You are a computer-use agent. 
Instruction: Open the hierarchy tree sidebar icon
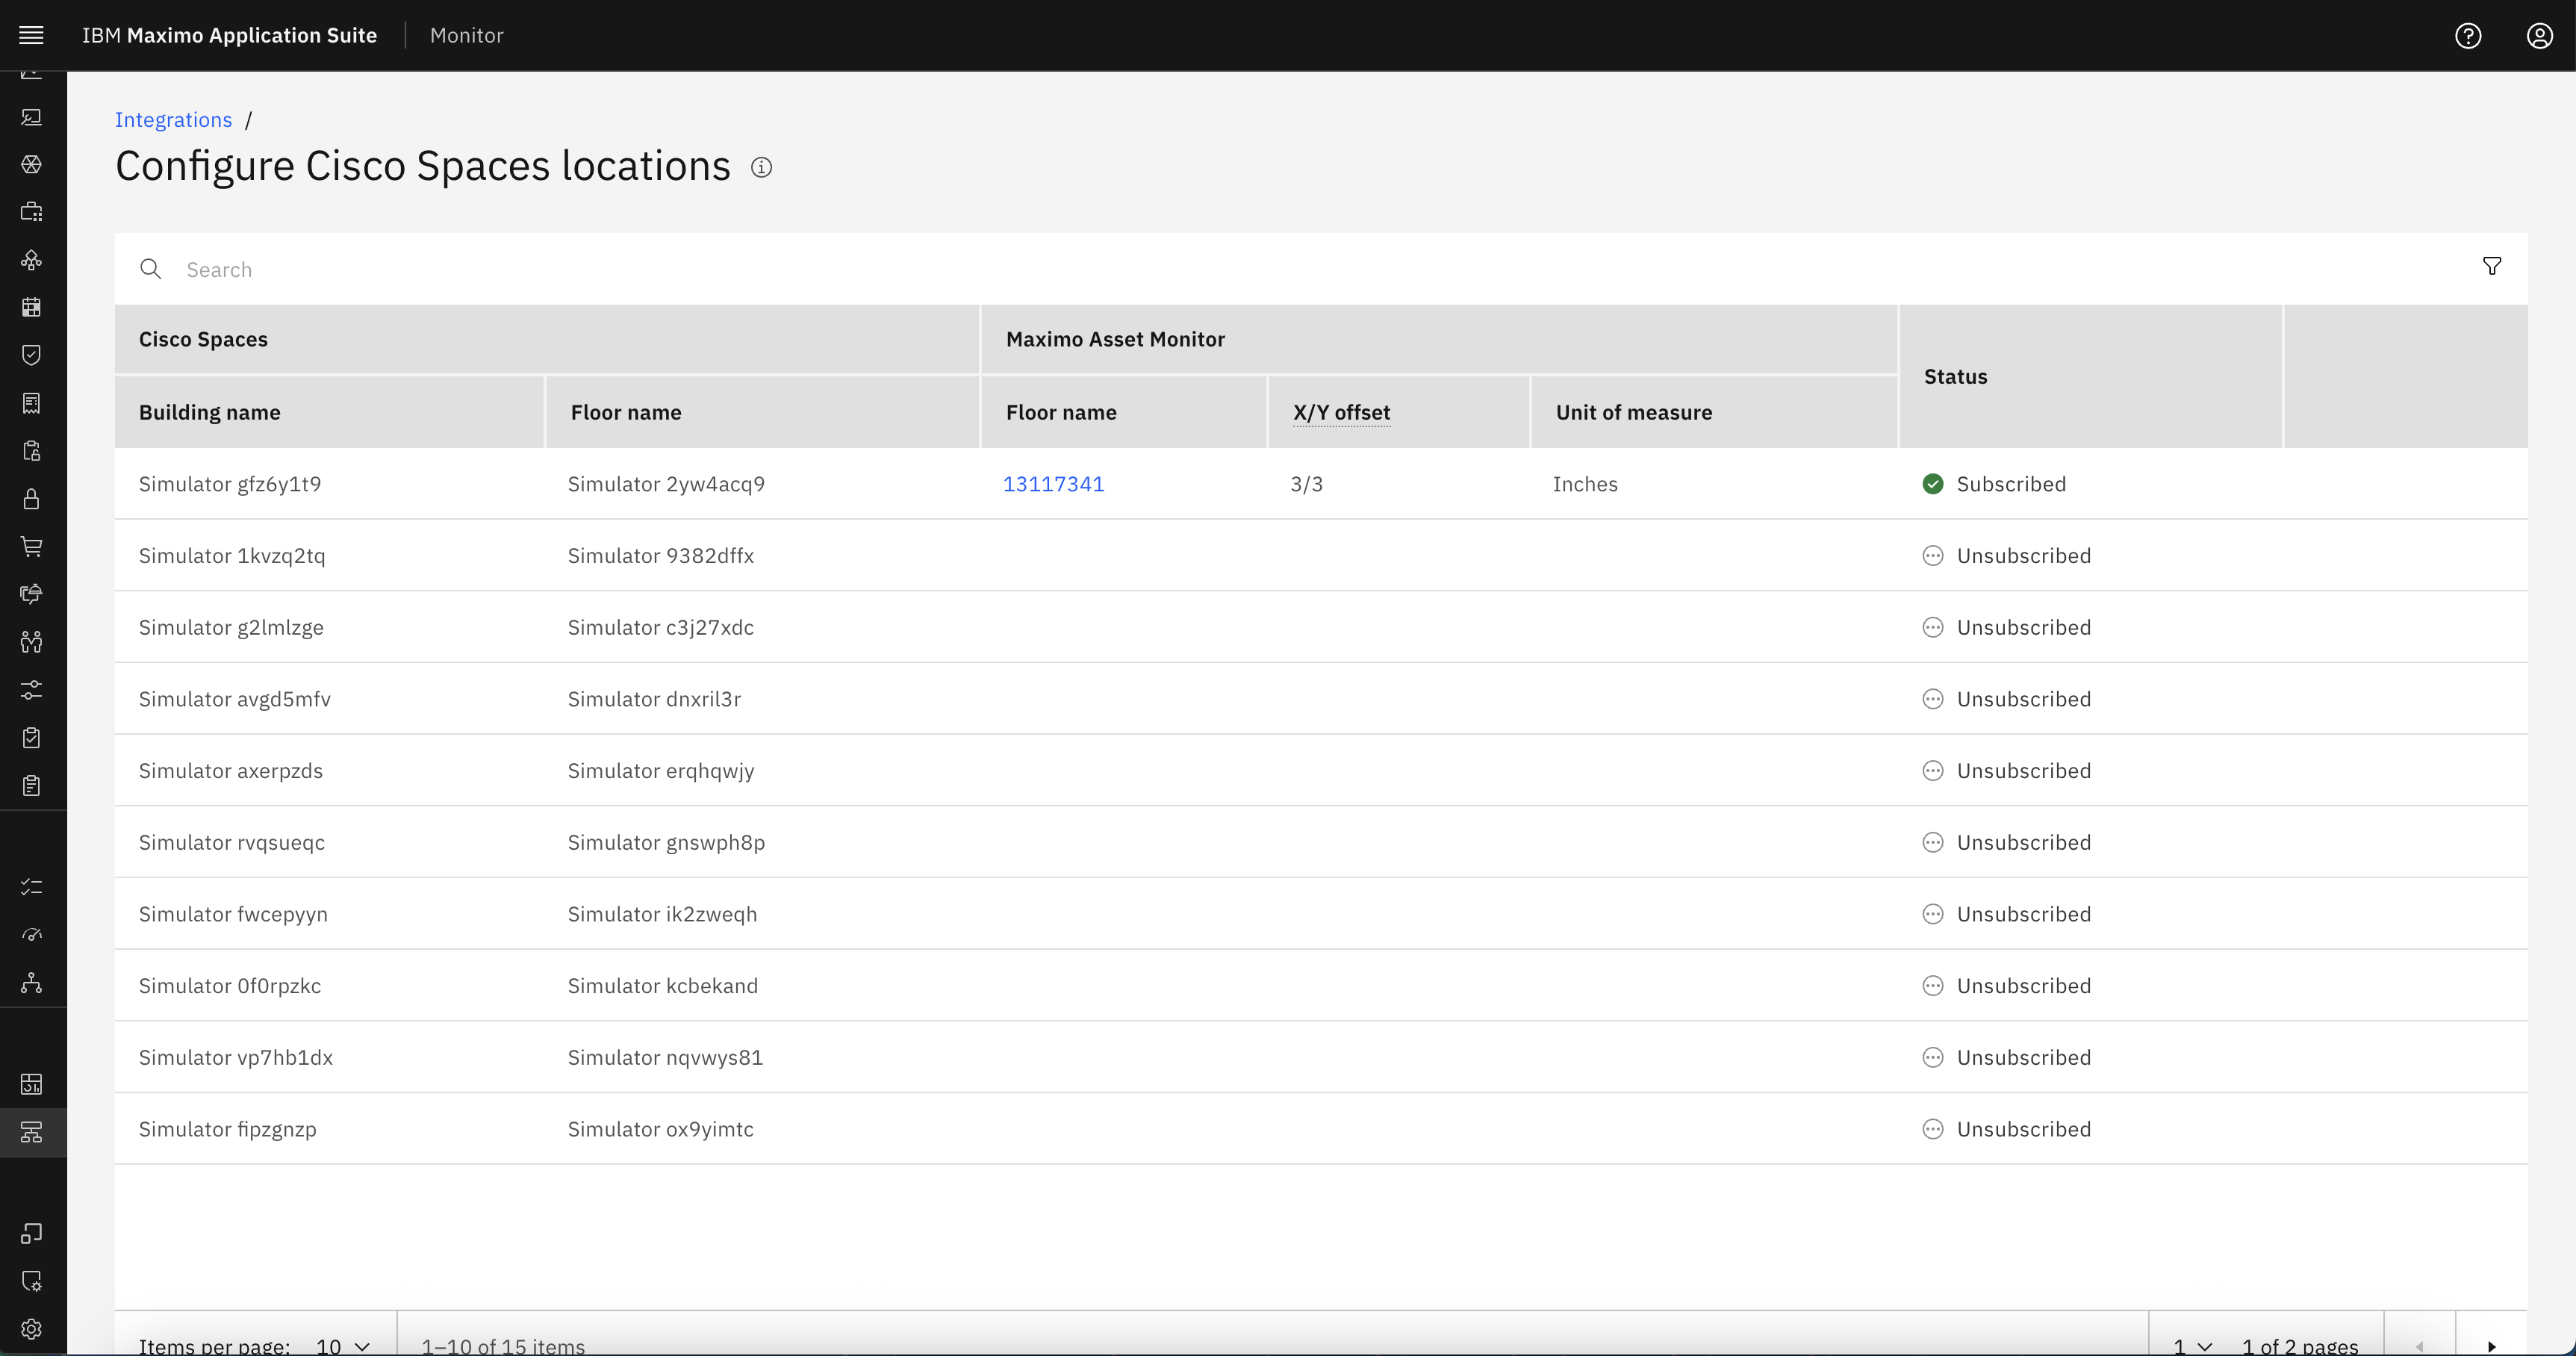[x=32, y=983]
